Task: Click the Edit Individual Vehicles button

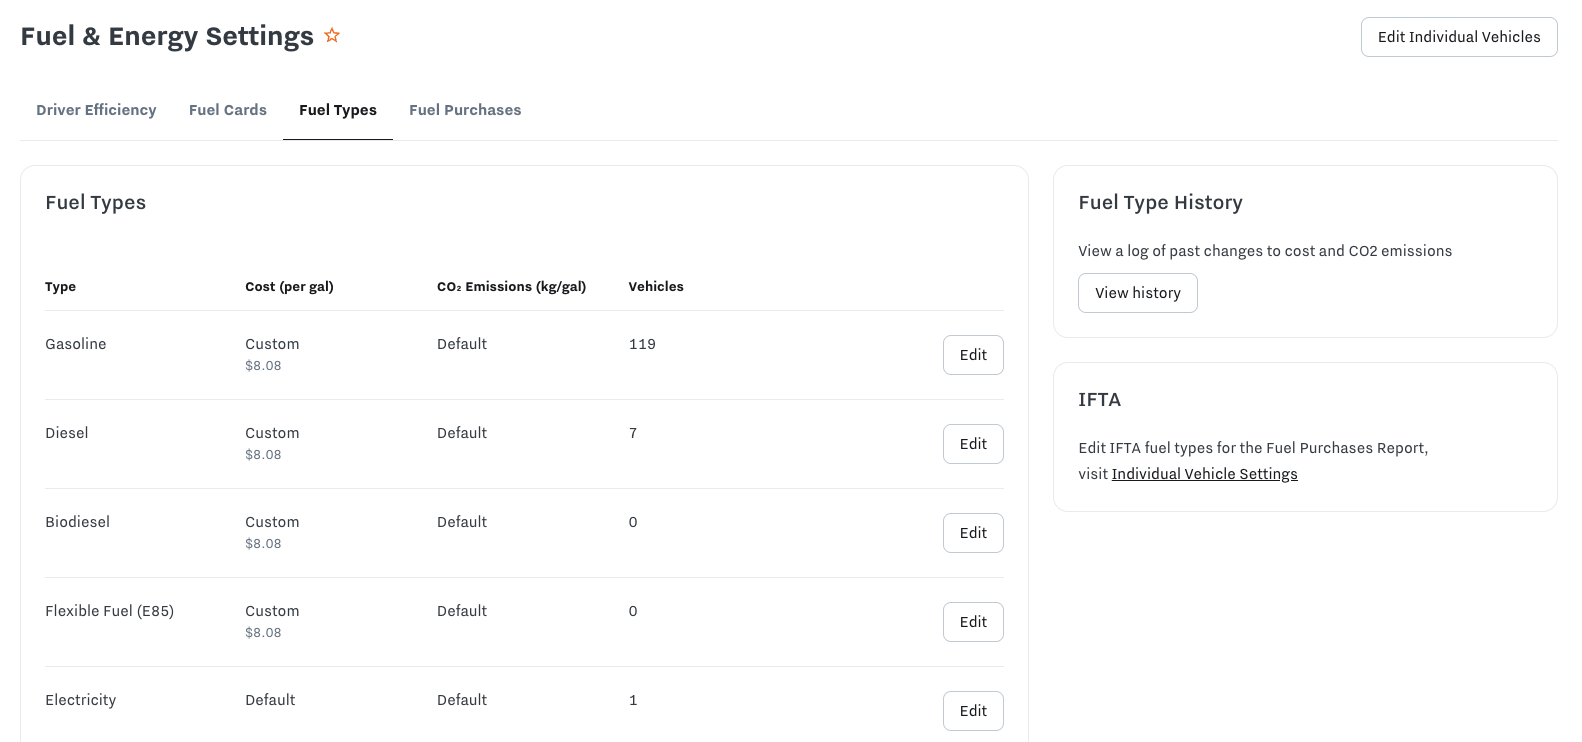Action: coord(1458,37)
